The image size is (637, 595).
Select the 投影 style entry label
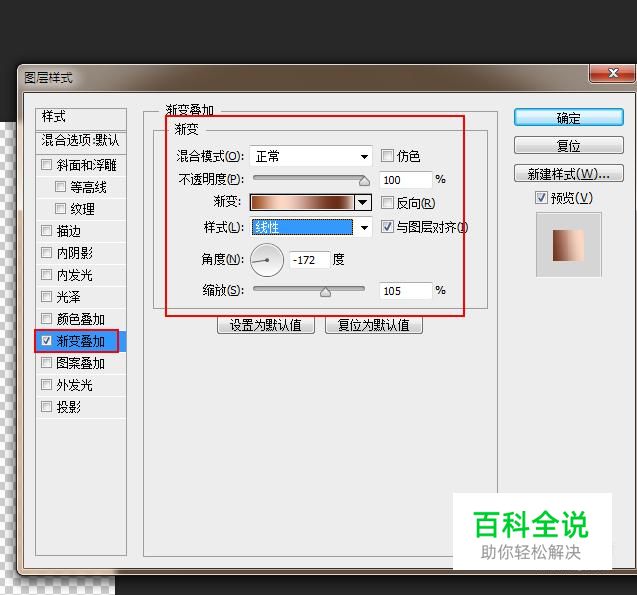(69, 407)
